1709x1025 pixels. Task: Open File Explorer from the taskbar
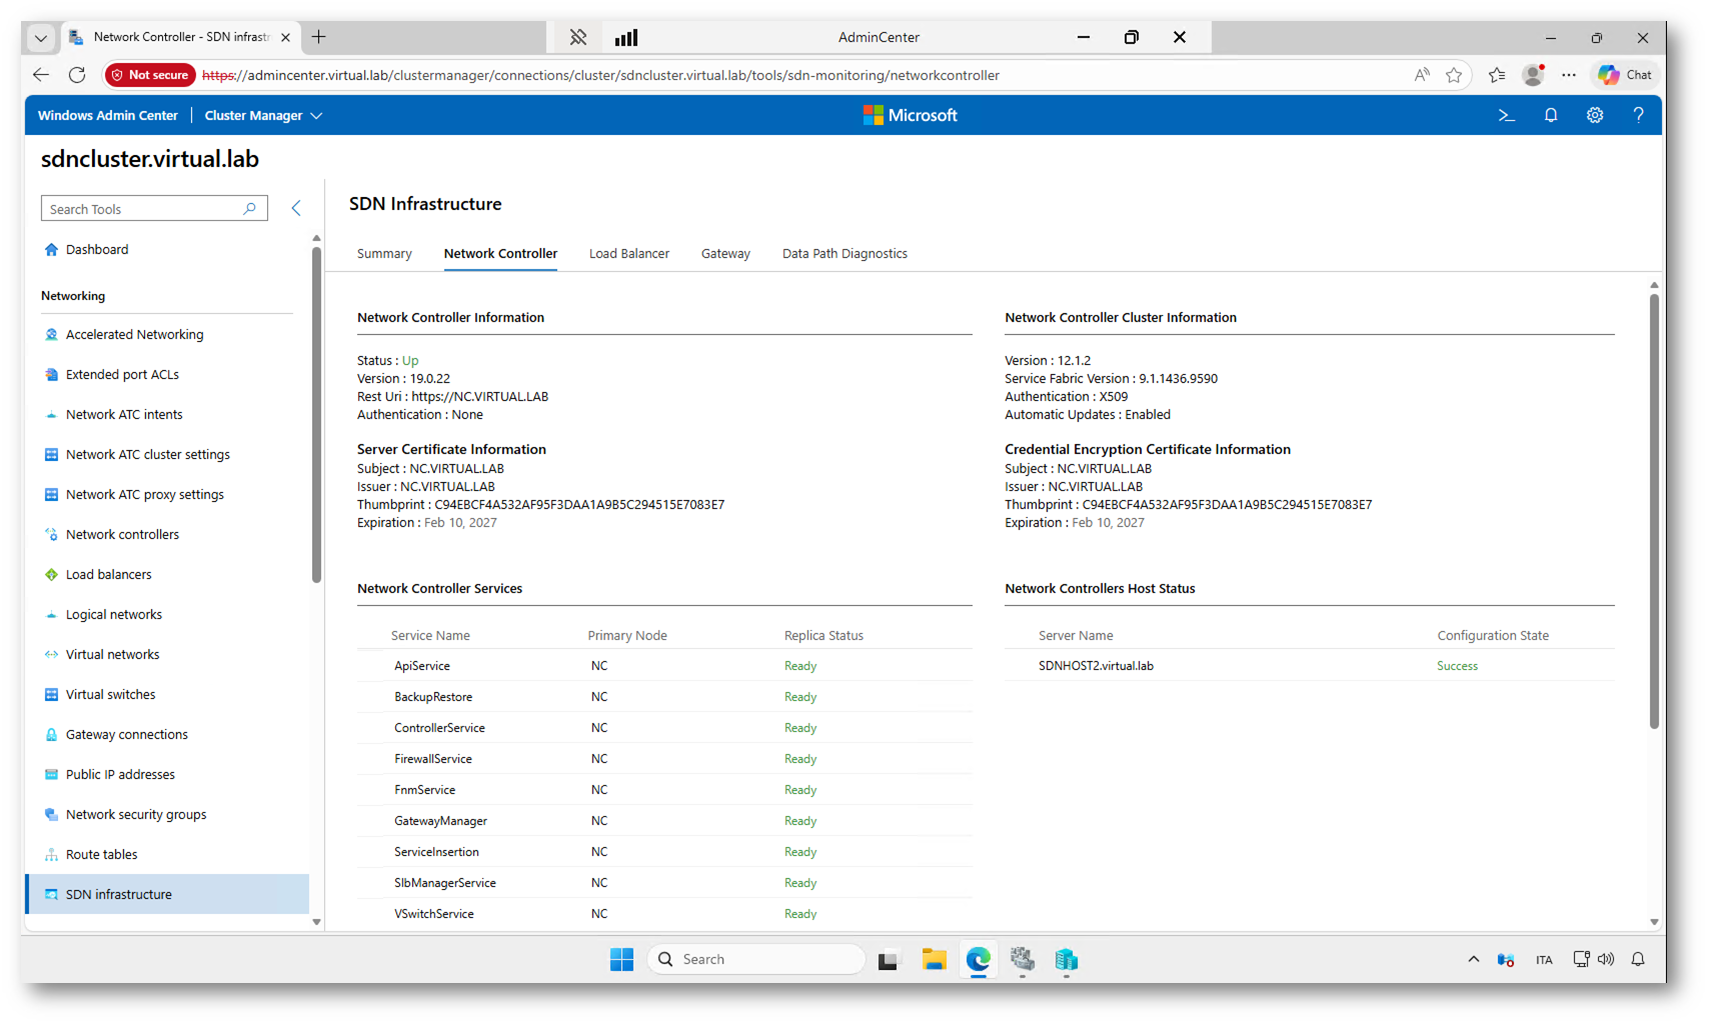933,960
